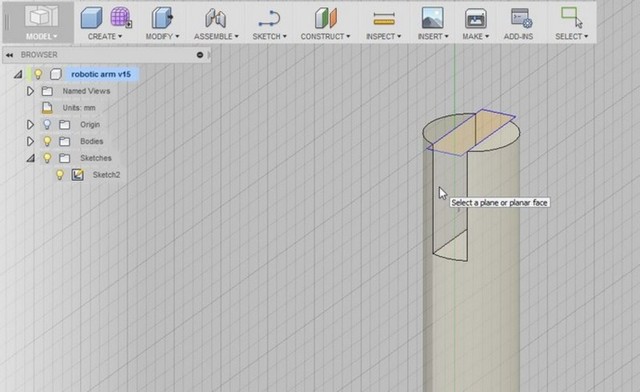Open the SKETCH menu
Image resolution: width=640 pixels, height=392 pixels.
pyautogui.click(x=269, y=36)
